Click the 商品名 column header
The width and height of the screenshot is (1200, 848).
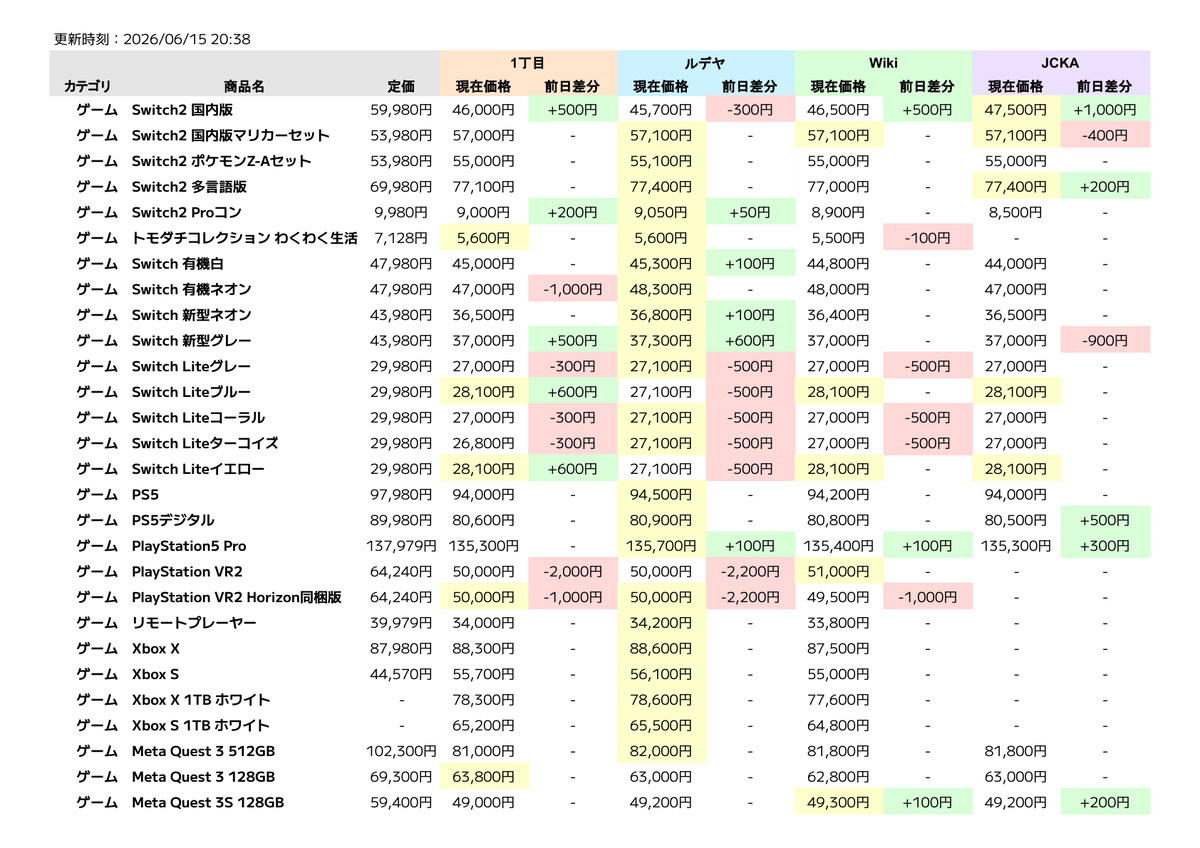click(244, 87)
